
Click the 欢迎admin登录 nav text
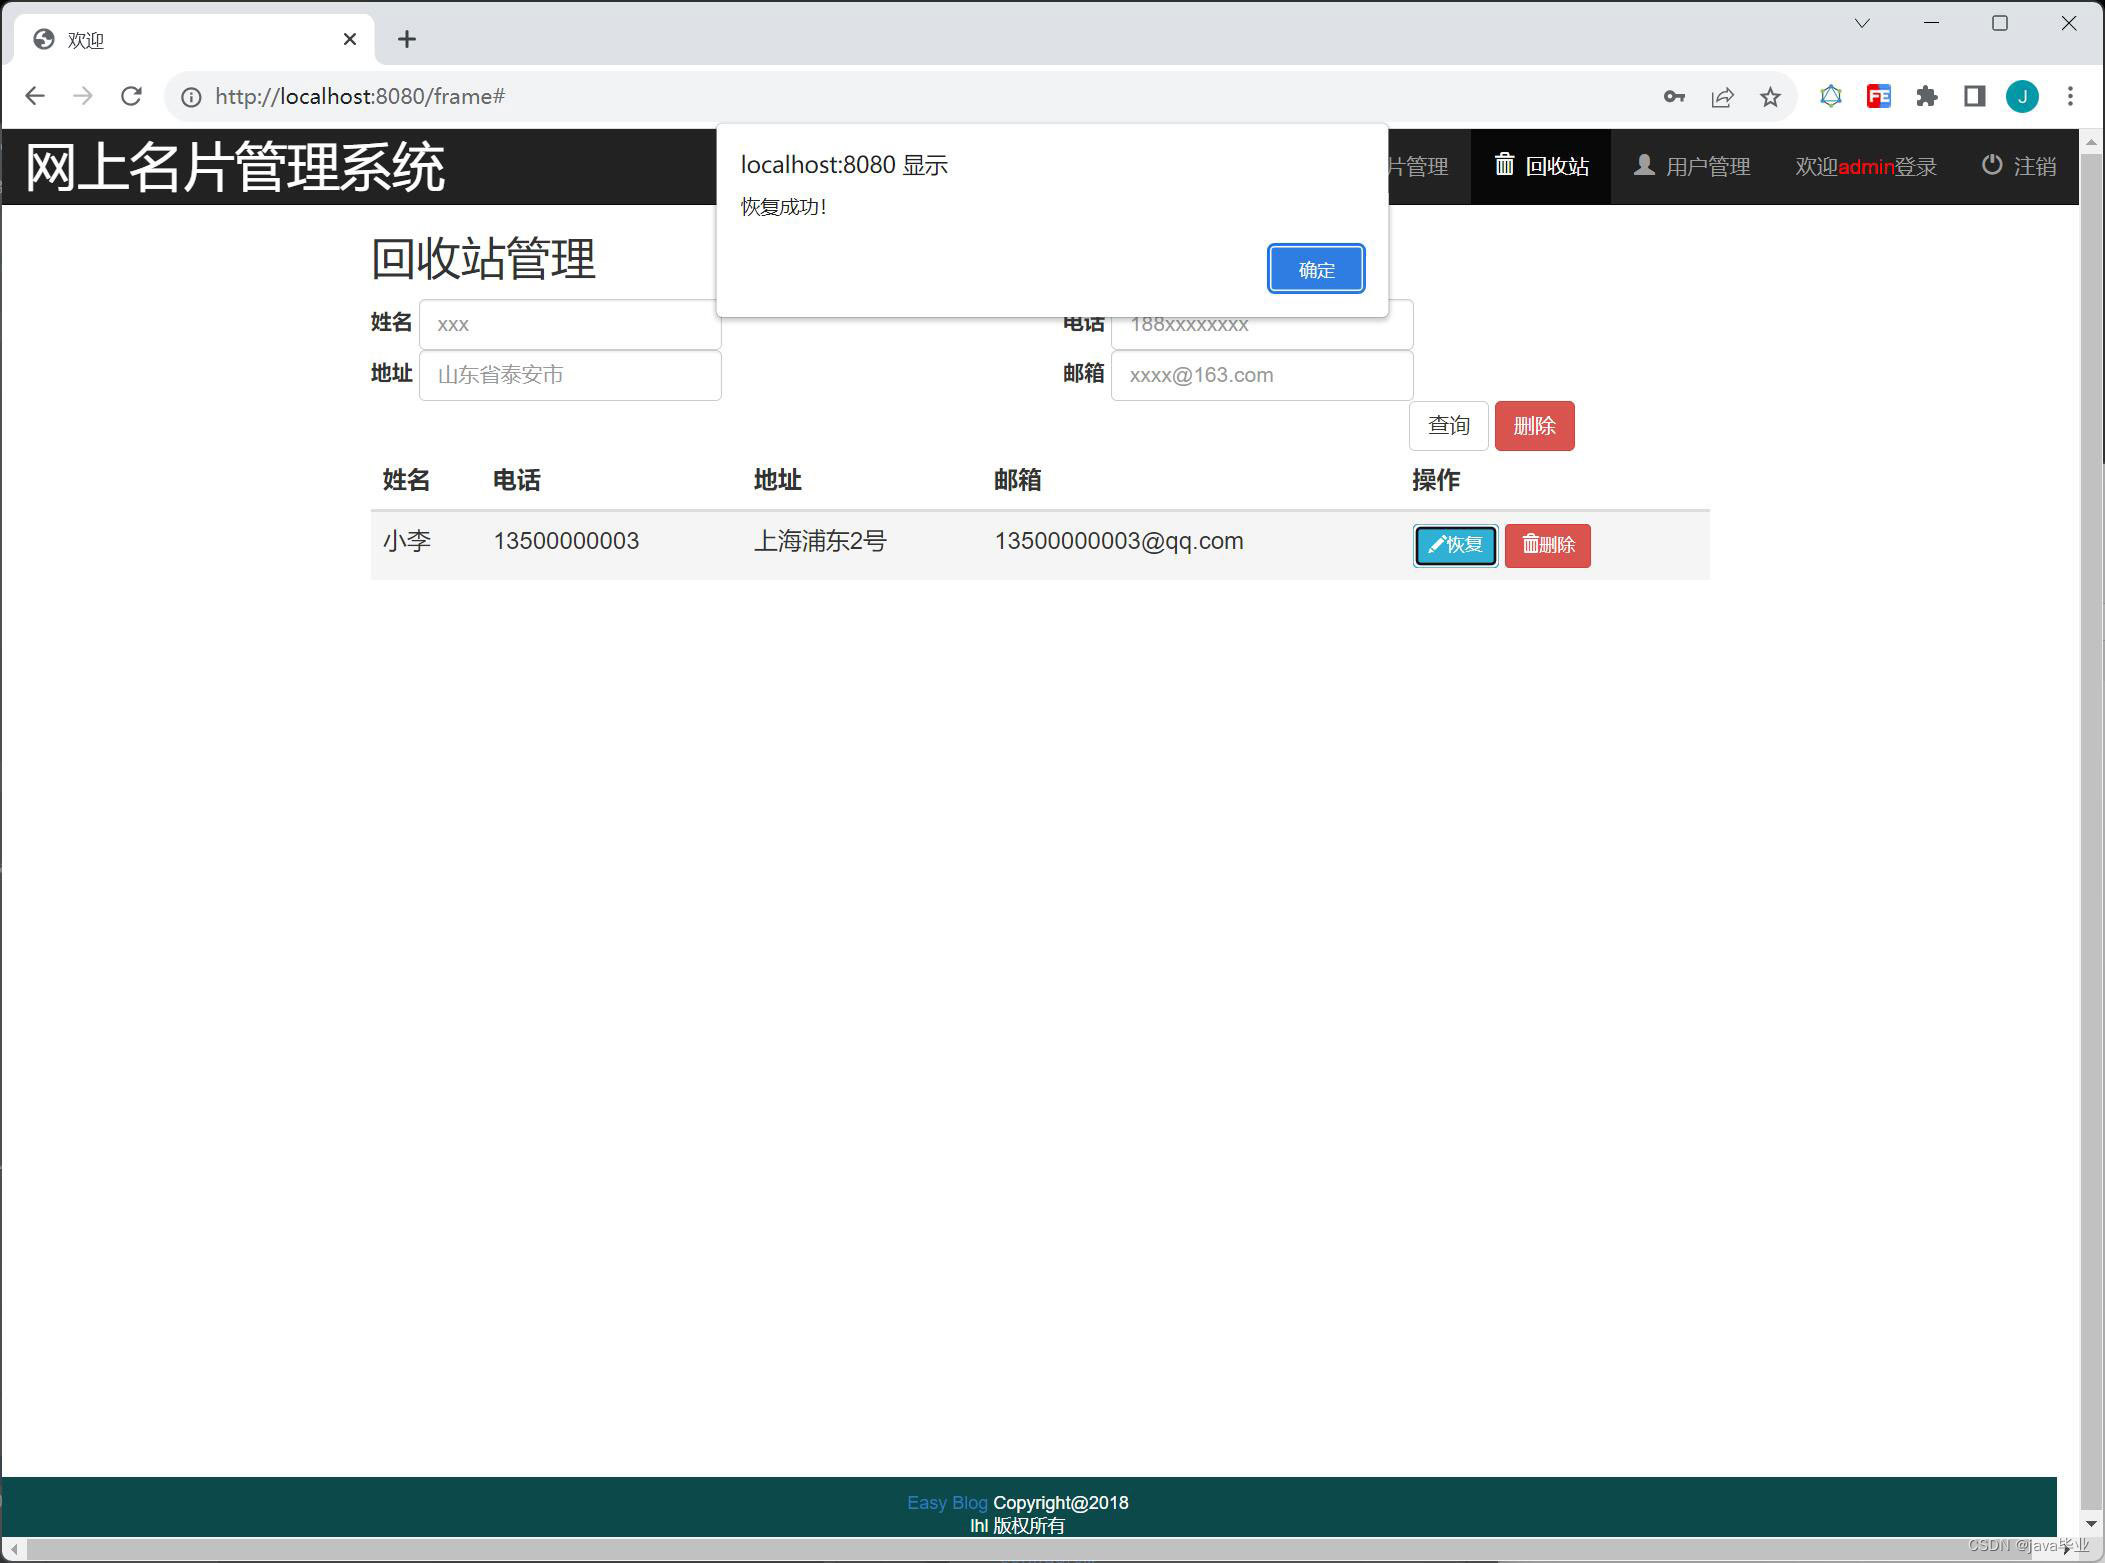click(1865, 167)
